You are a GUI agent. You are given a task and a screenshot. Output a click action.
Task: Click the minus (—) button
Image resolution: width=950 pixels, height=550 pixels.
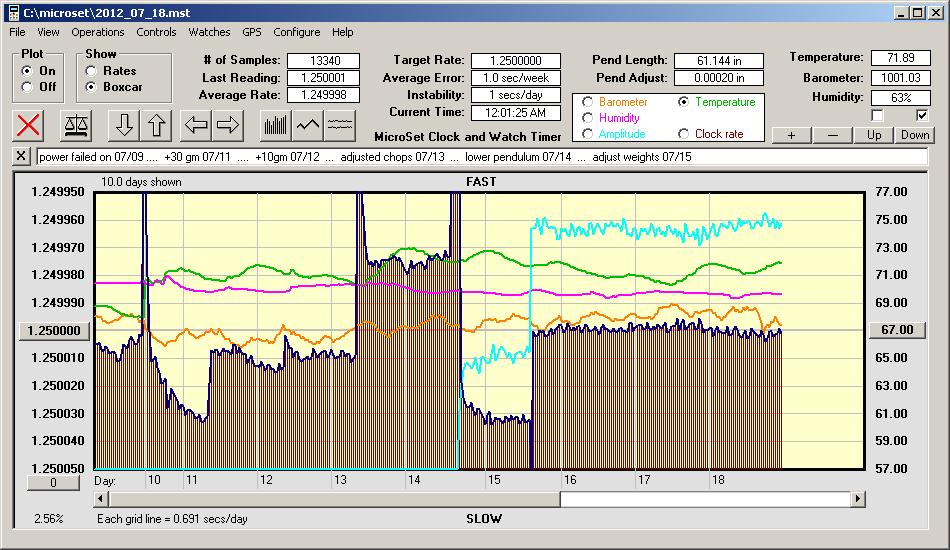[x=832, y=135]
